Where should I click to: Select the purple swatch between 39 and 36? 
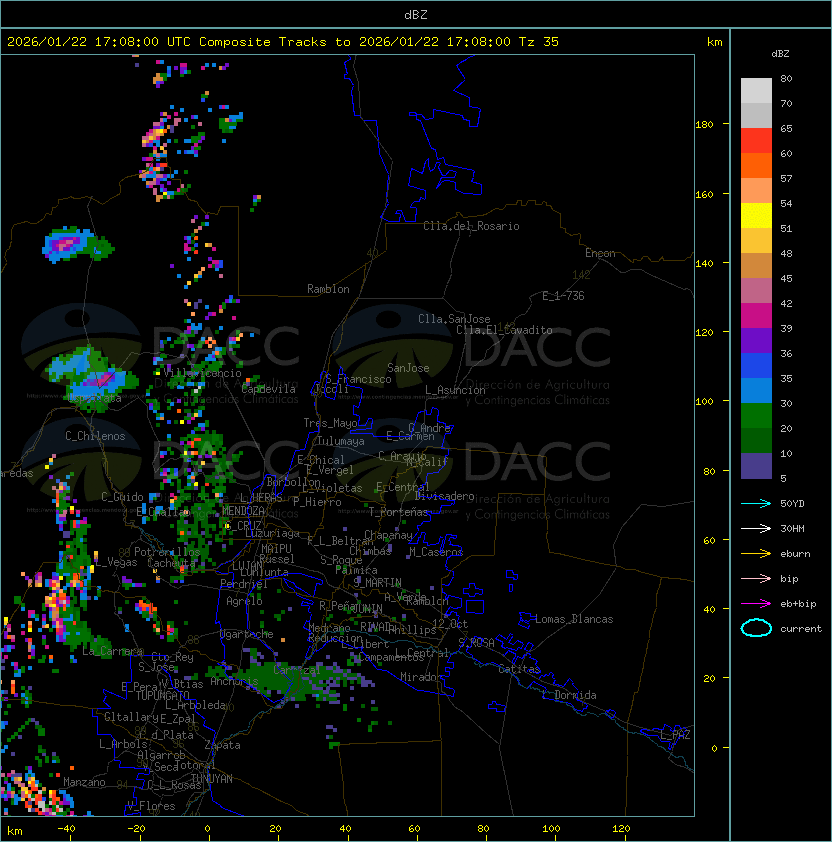tap(756, 340)
